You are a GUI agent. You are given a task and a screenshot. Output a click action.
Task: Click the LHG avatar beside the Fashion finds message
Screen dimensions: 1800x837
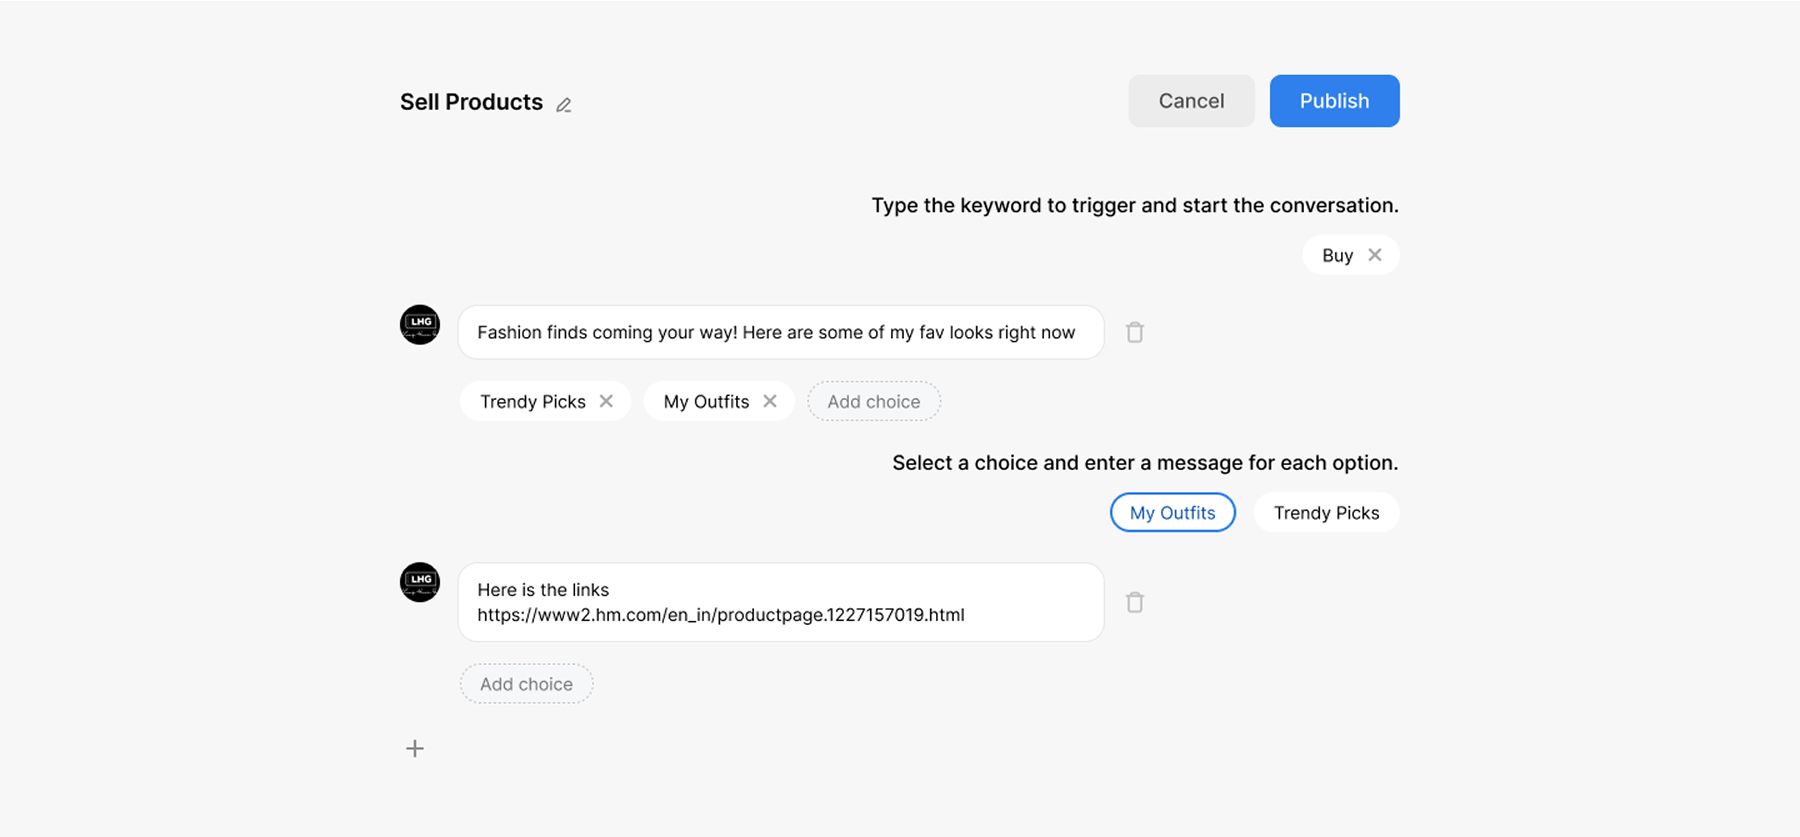coord(420,325)
